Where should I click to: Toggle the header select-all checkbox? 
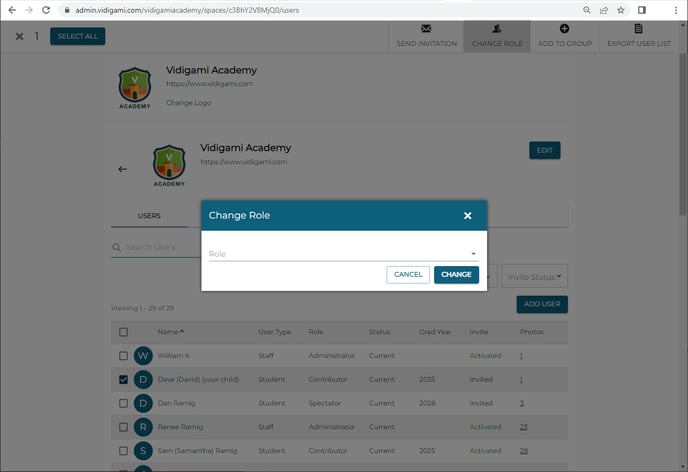pyautogui.click(x=123, y=332)
